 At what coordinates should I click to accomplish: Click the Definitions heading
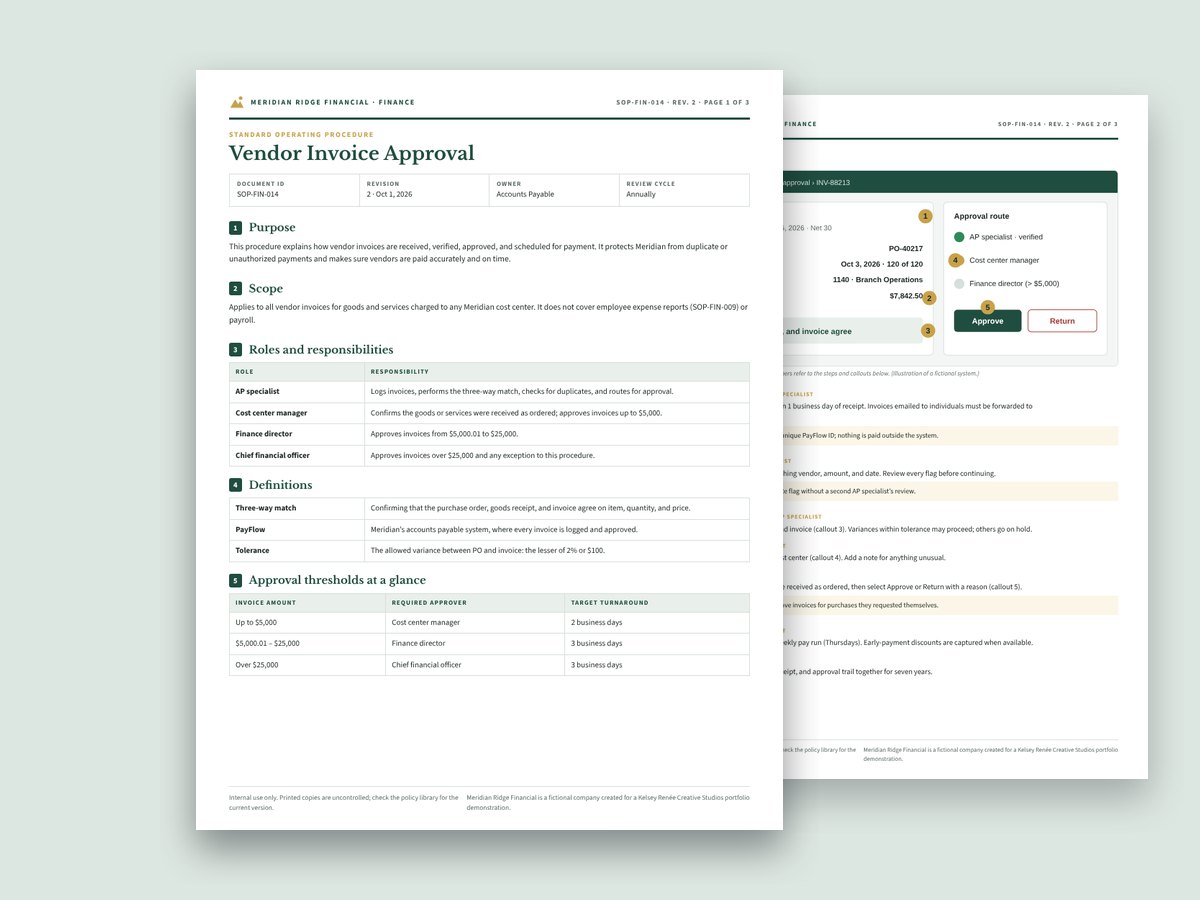(x=280, y=485)
